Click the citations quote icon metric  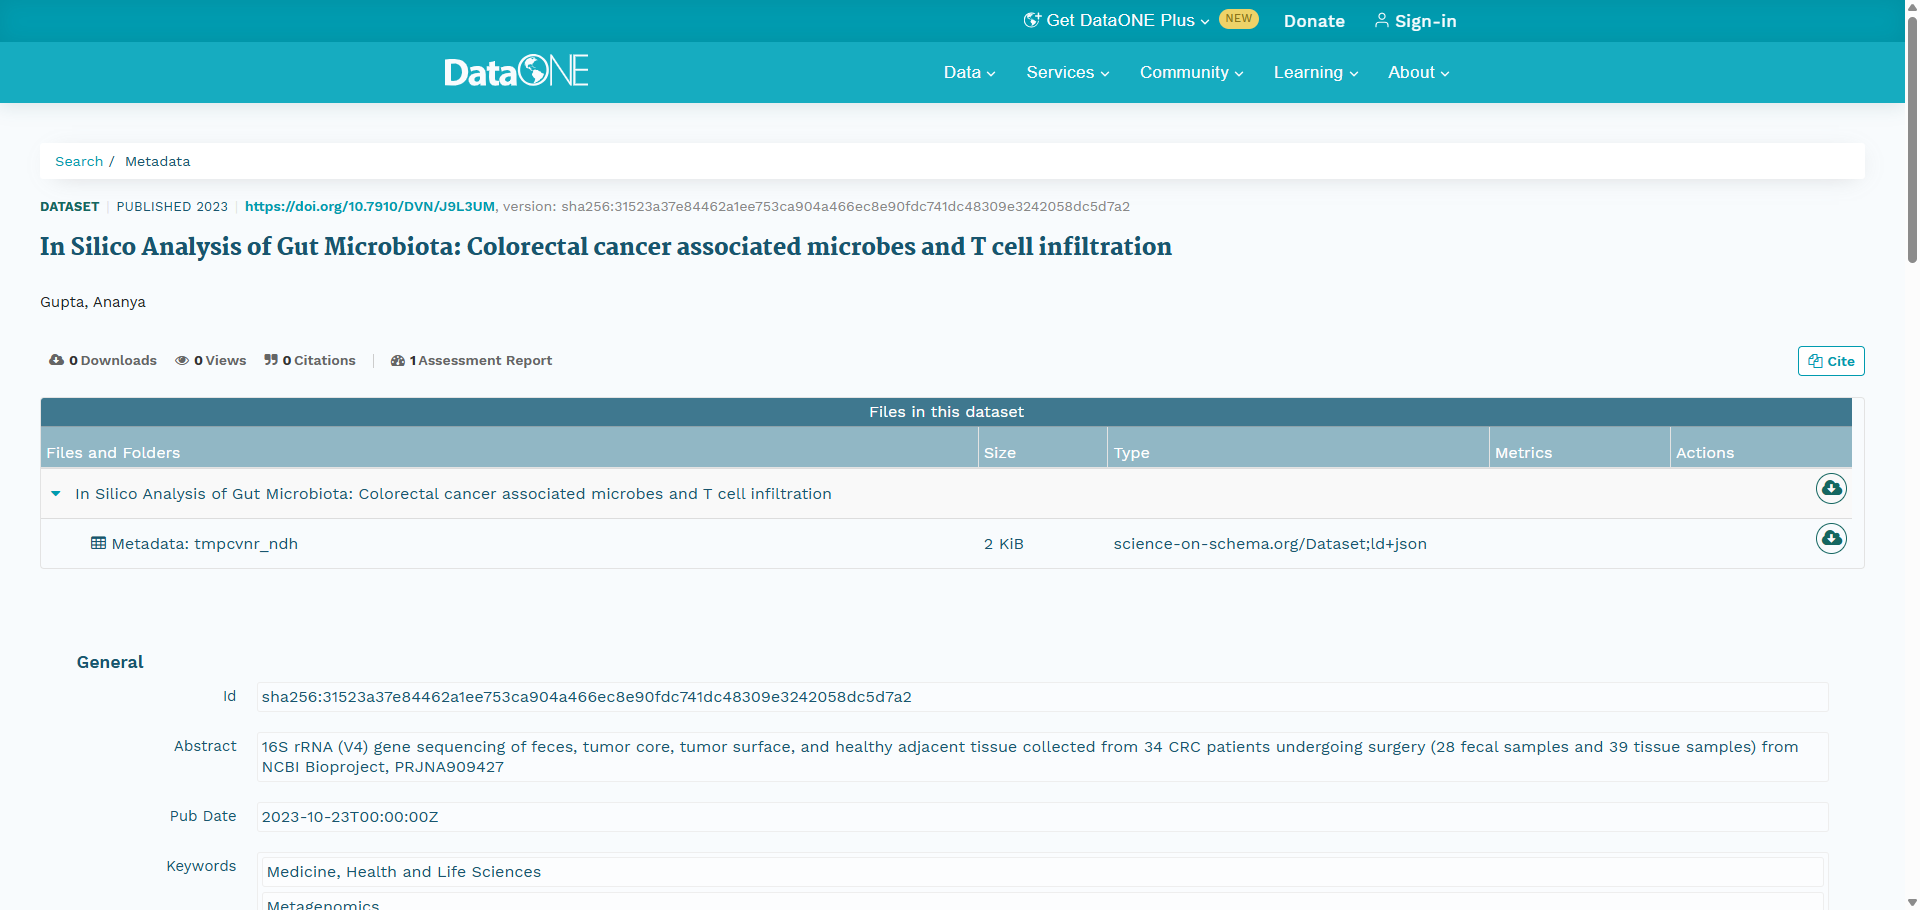[x=271, y=360]
